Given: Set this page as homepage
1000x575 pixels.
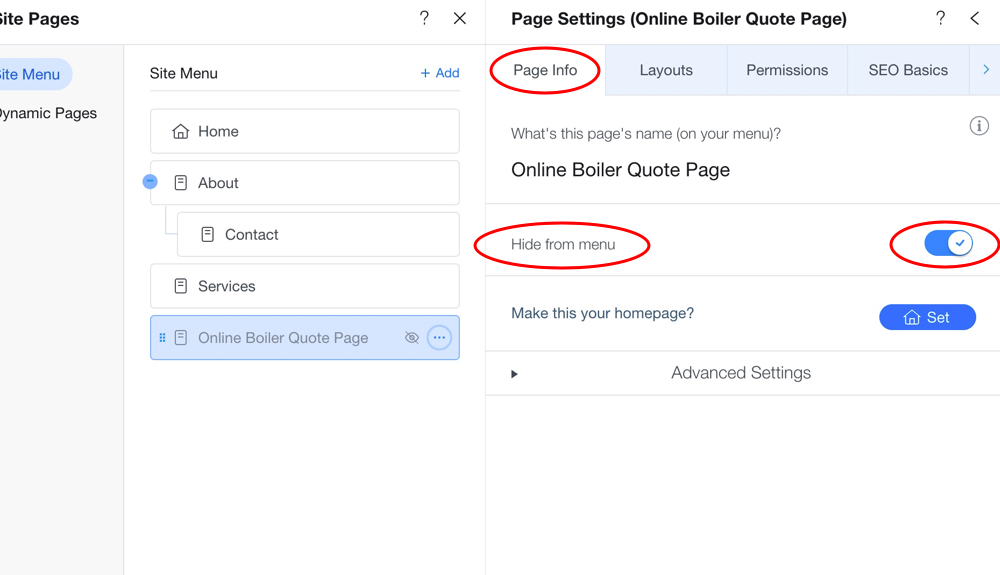Looking at the screenshot, I should pyautogui.click(x=927, y=317).
